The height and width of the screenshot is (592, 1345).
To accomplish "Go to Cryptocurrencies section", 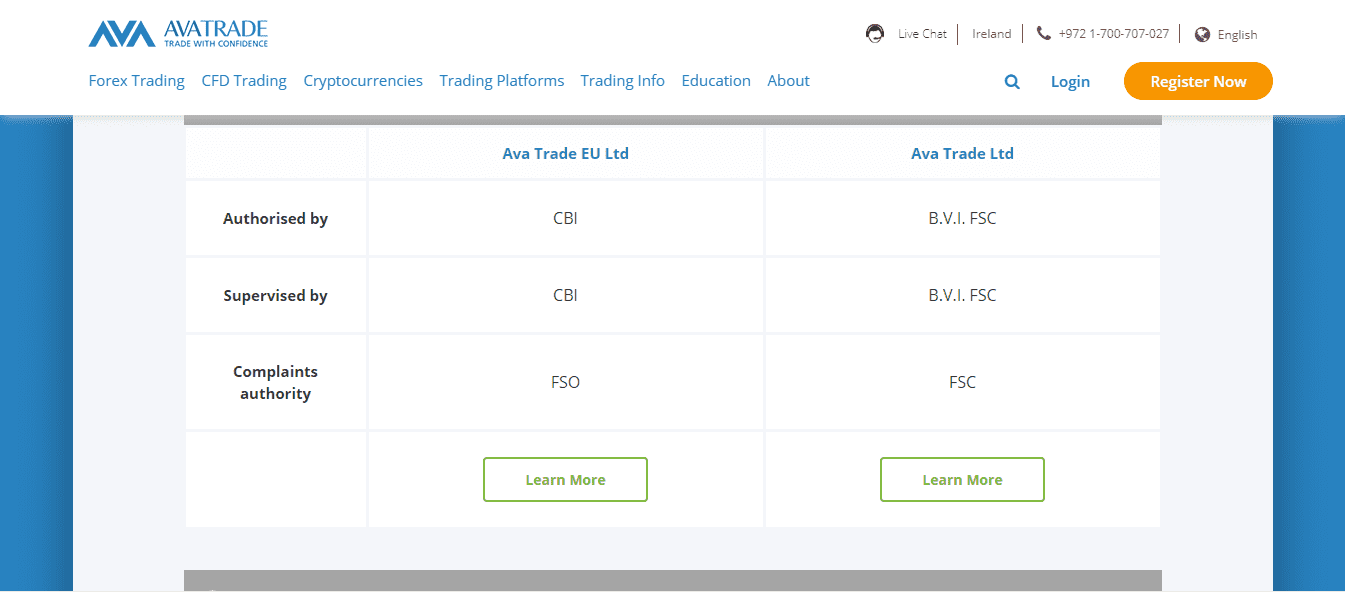I will [363, 81].
